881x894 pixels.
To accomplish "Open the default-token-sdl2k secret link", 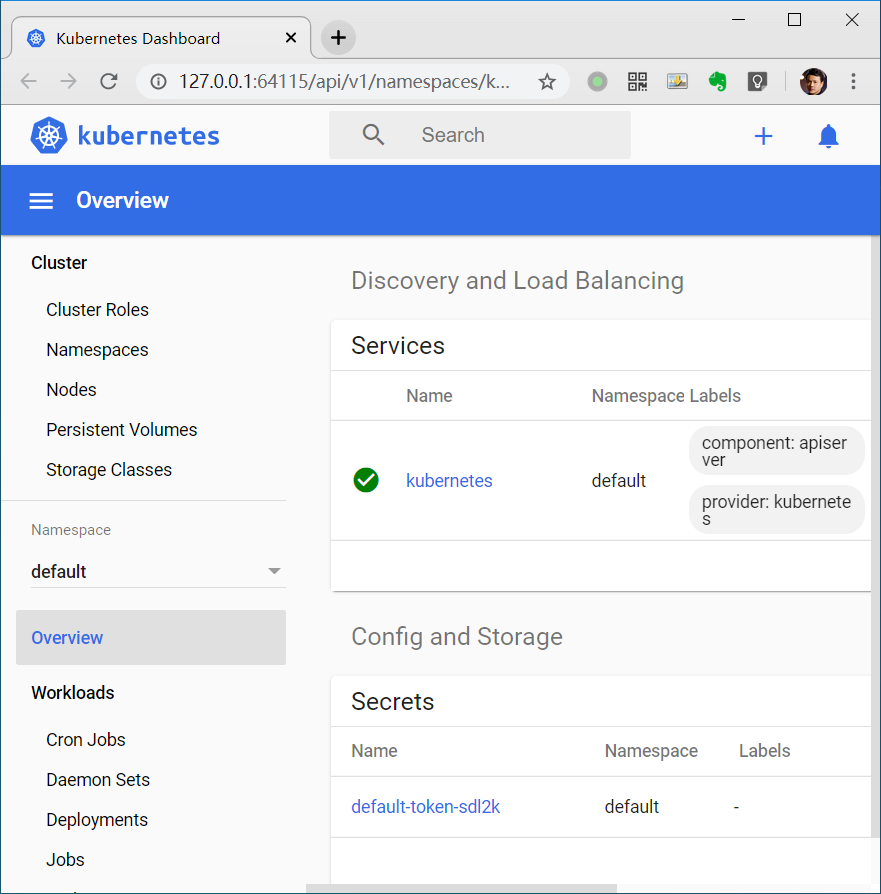I will [x=425, y=807].
